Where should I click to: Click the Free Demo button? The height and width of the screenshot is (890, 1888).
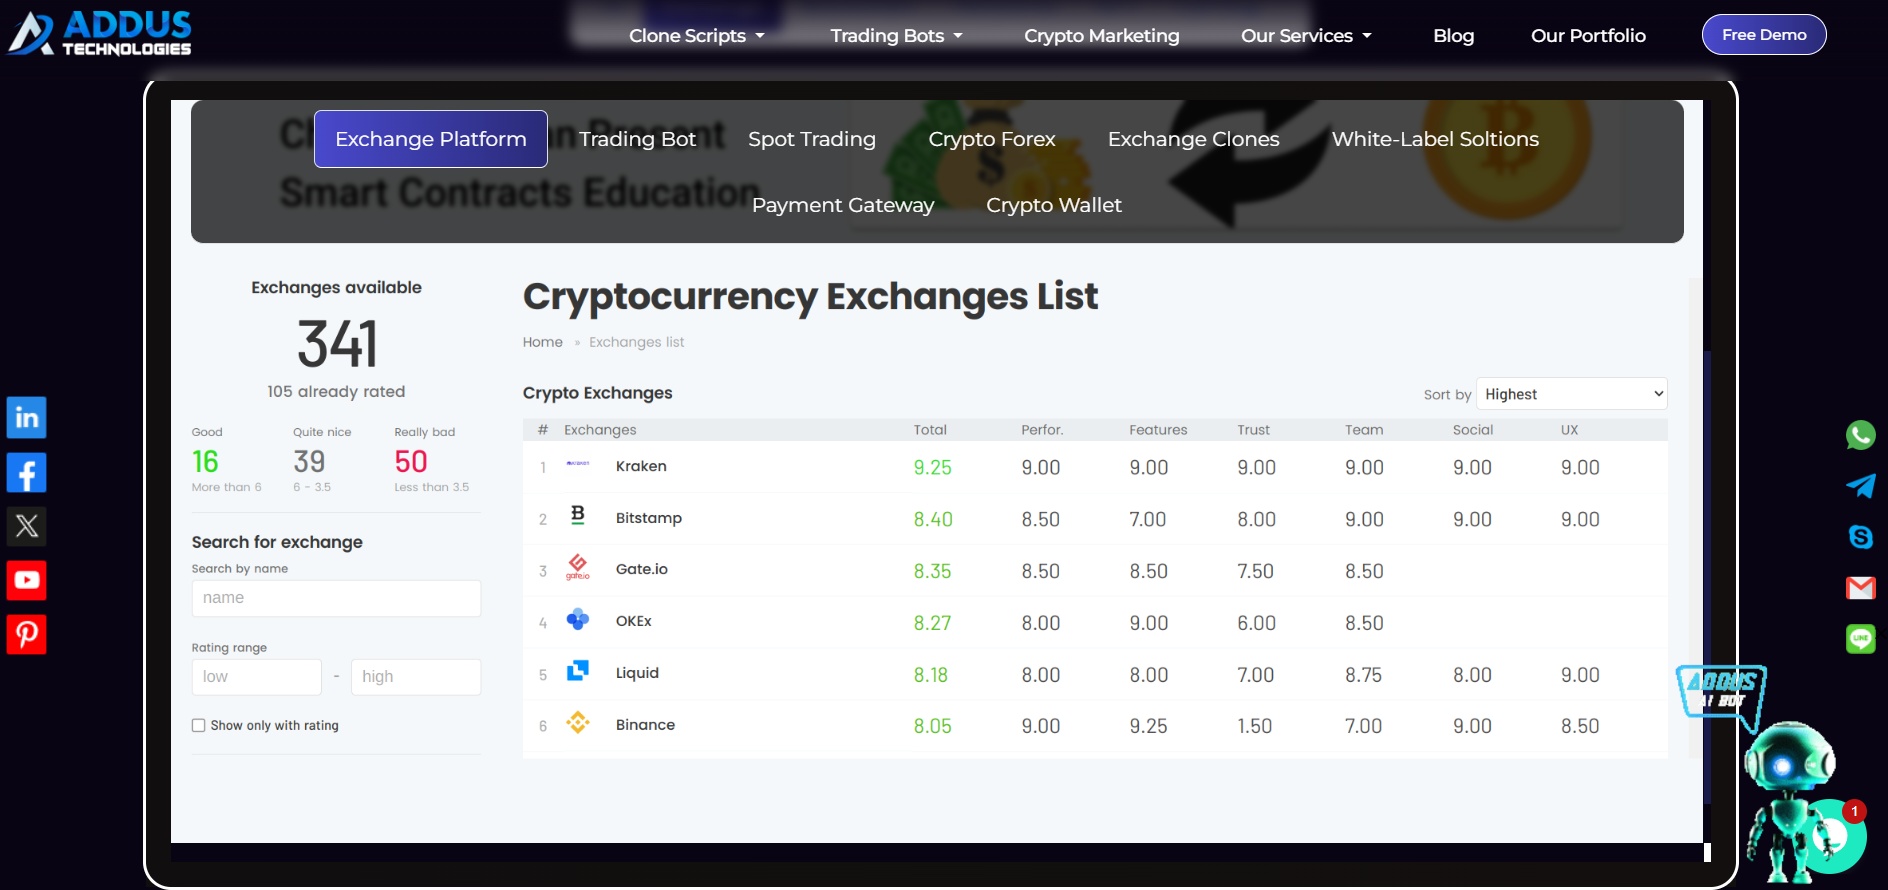tap(1764, 35)
